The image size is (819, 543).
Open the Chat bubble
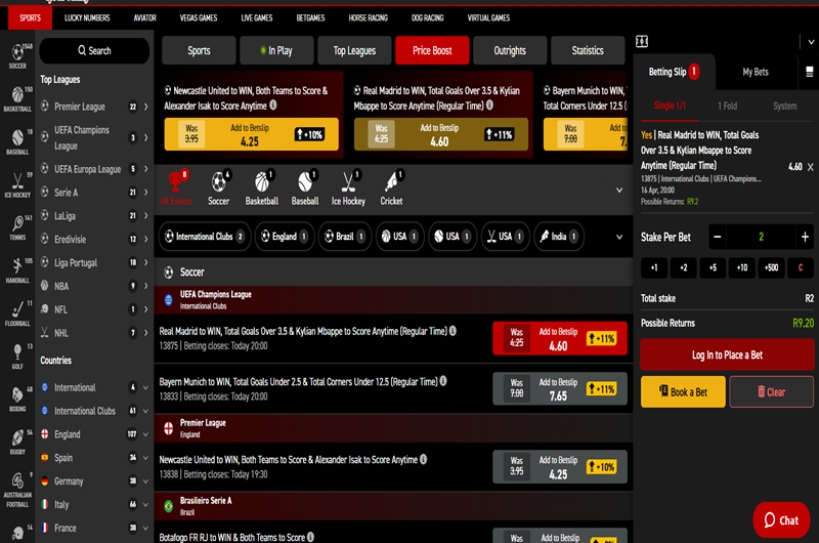point(781,520)
